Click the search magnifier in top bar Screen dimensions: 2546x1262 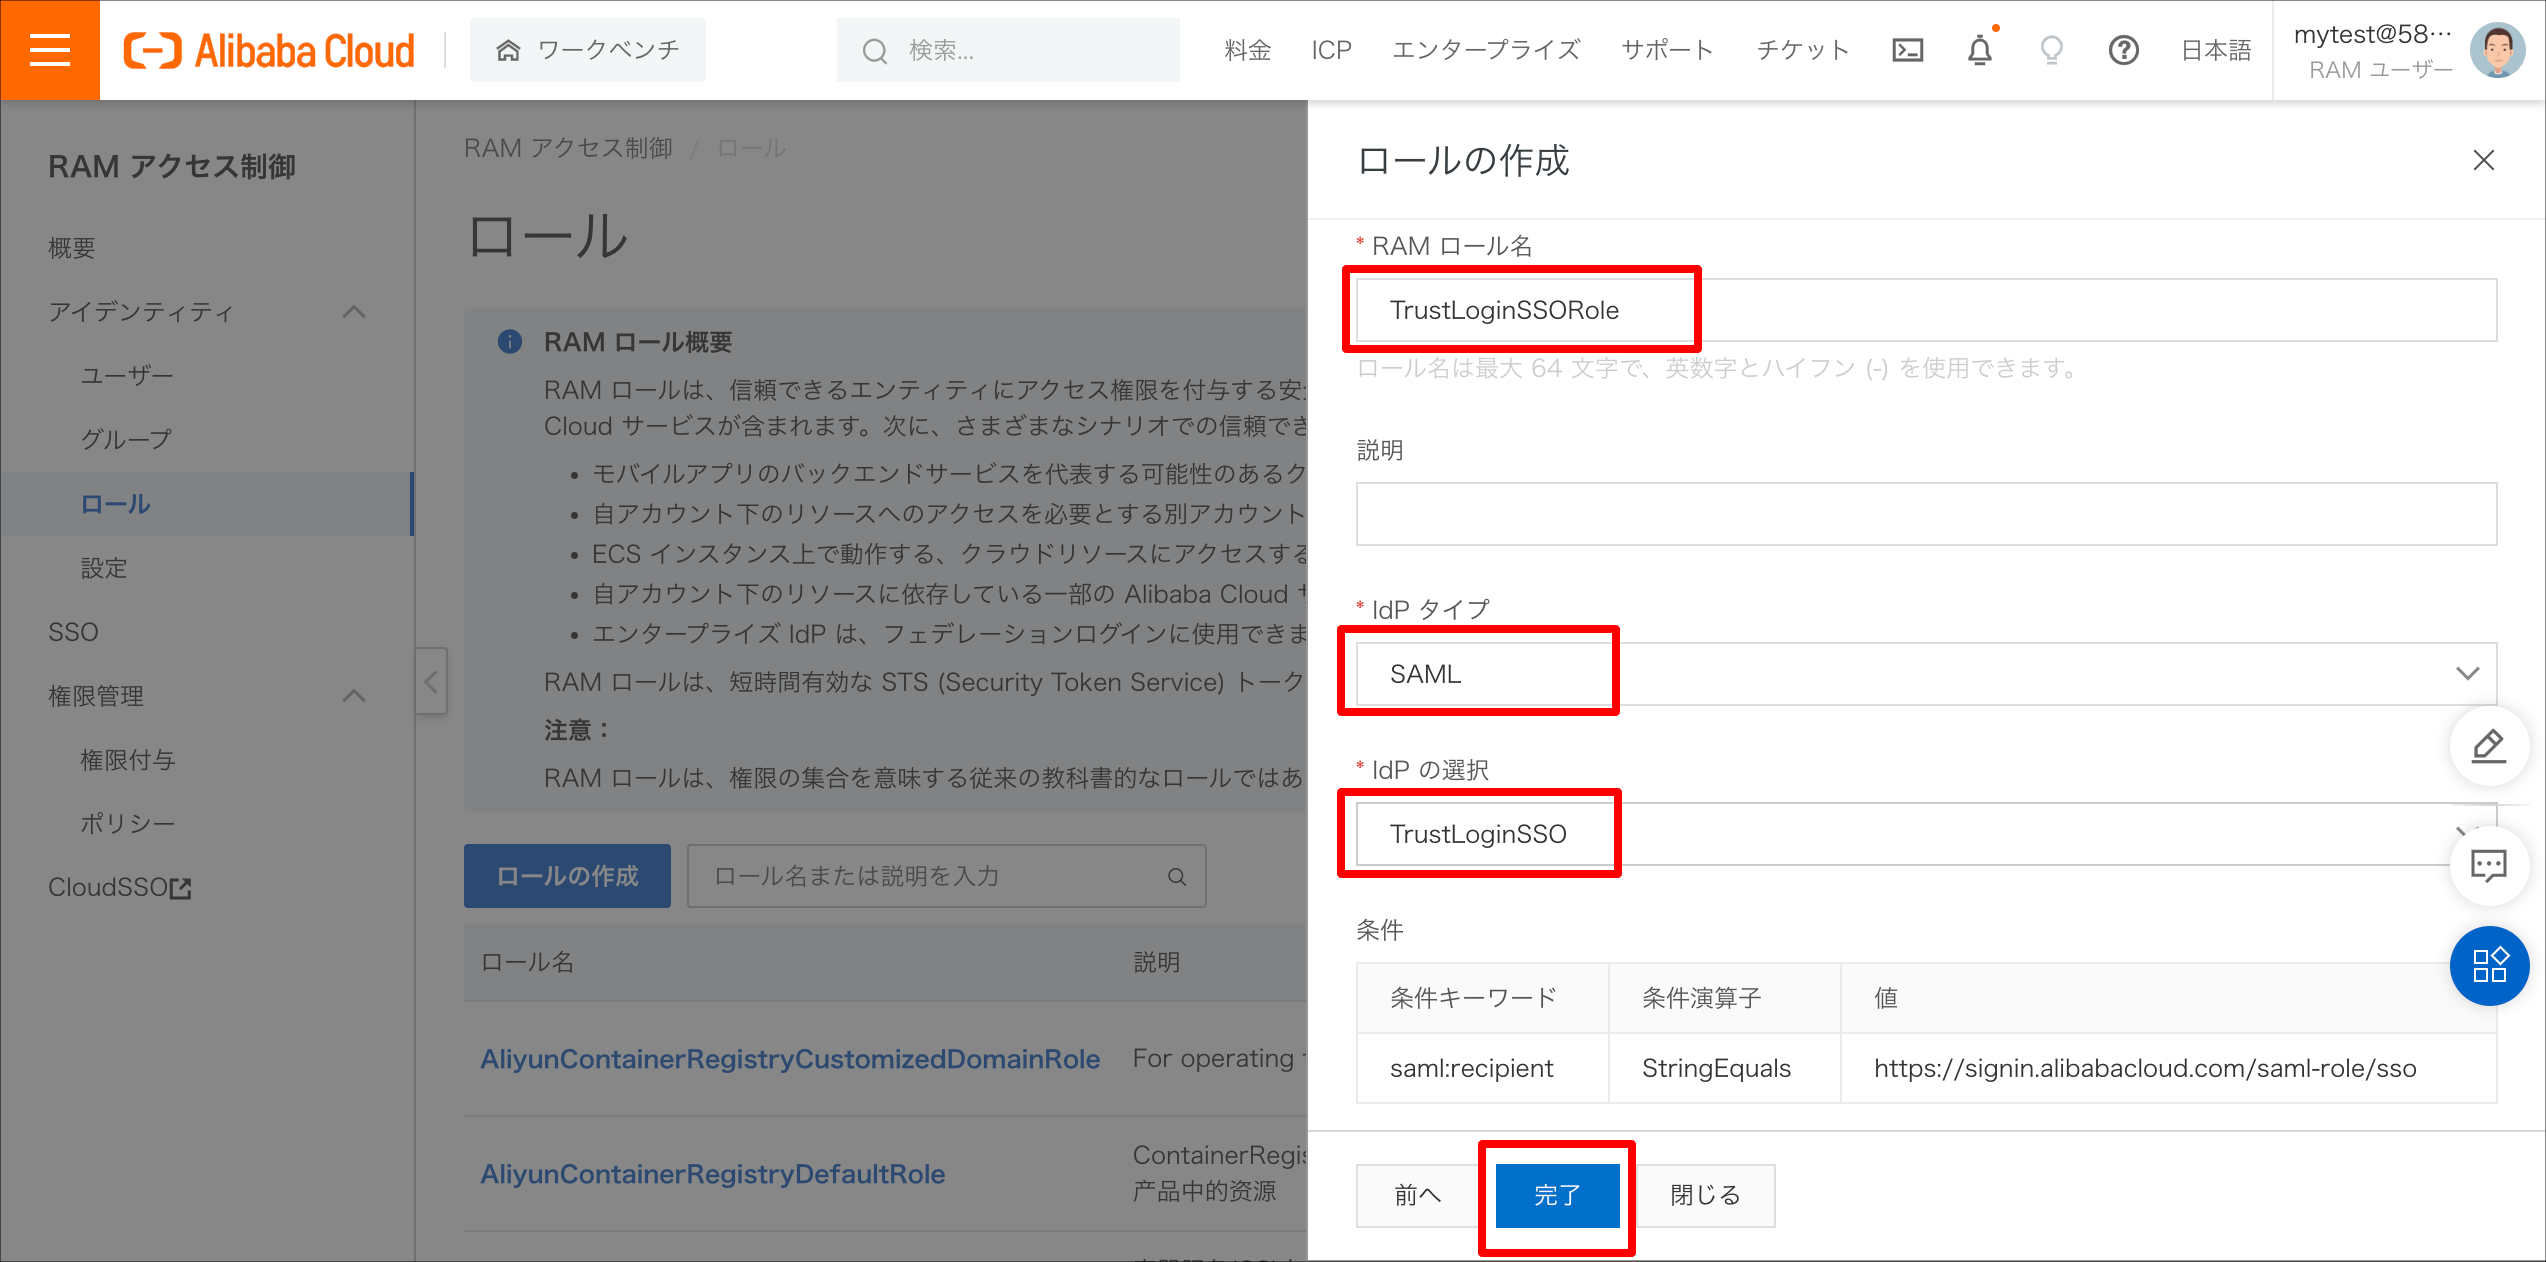[874, 49]
